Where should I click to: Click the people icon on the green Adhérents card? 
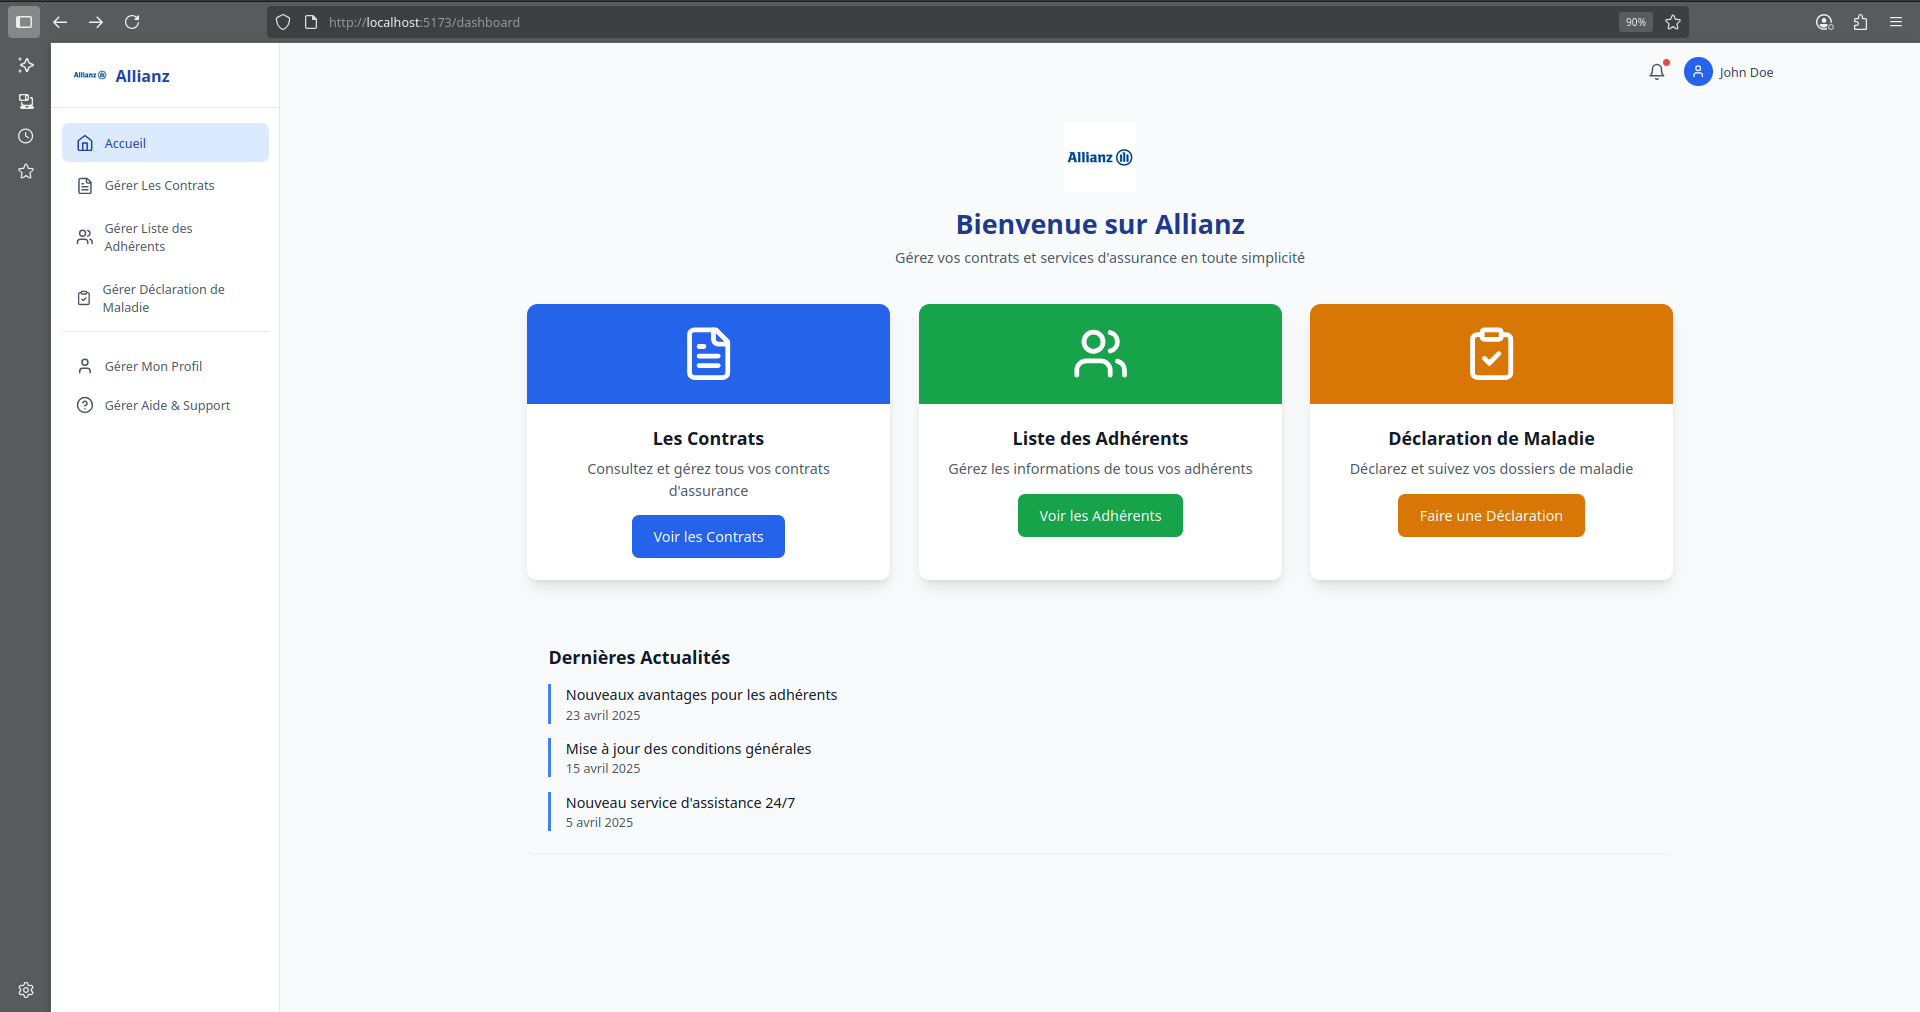1099,353
